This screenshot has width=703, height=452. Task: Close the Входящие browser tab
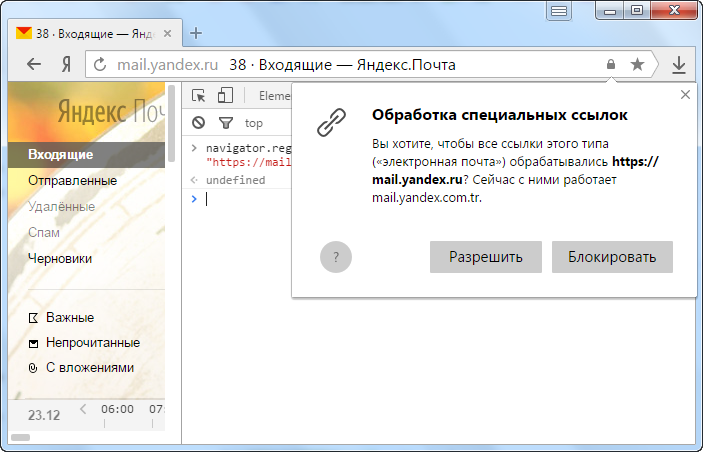coord(167,34)
